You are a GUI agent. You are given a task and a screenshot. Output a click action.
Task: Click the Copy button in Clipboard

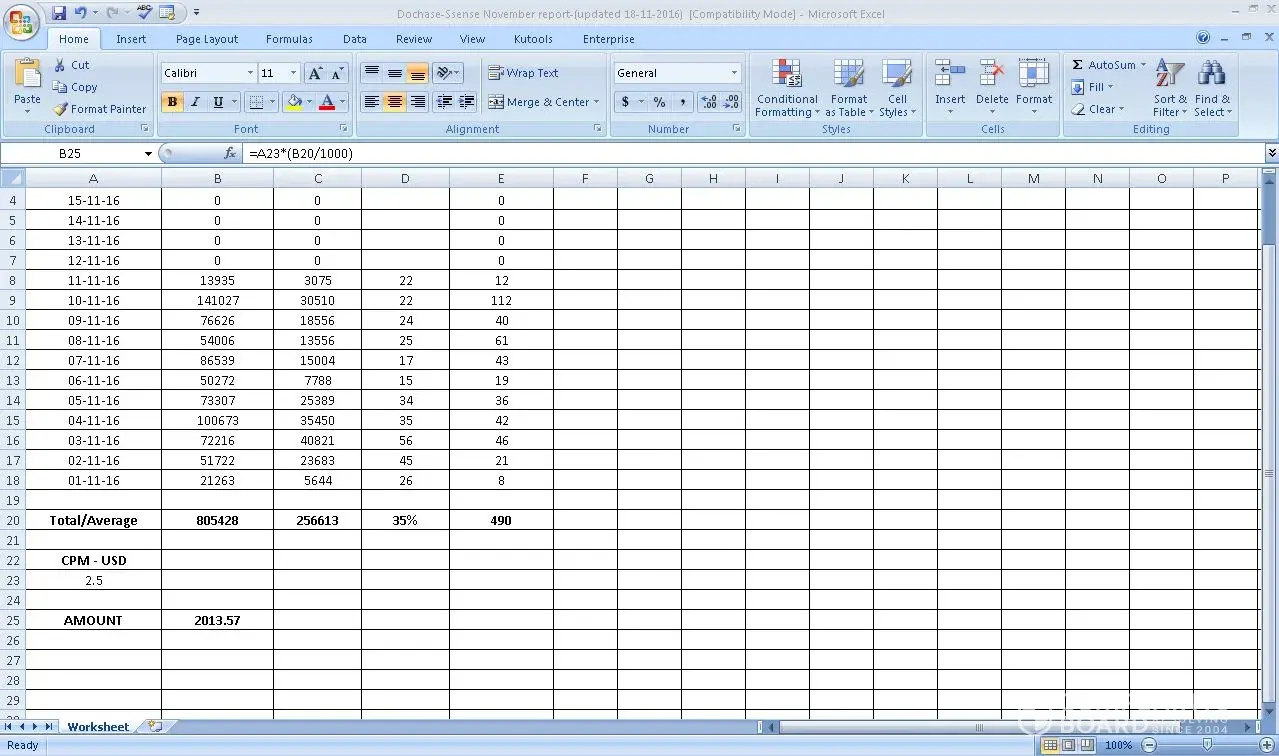tap(76, 87)
